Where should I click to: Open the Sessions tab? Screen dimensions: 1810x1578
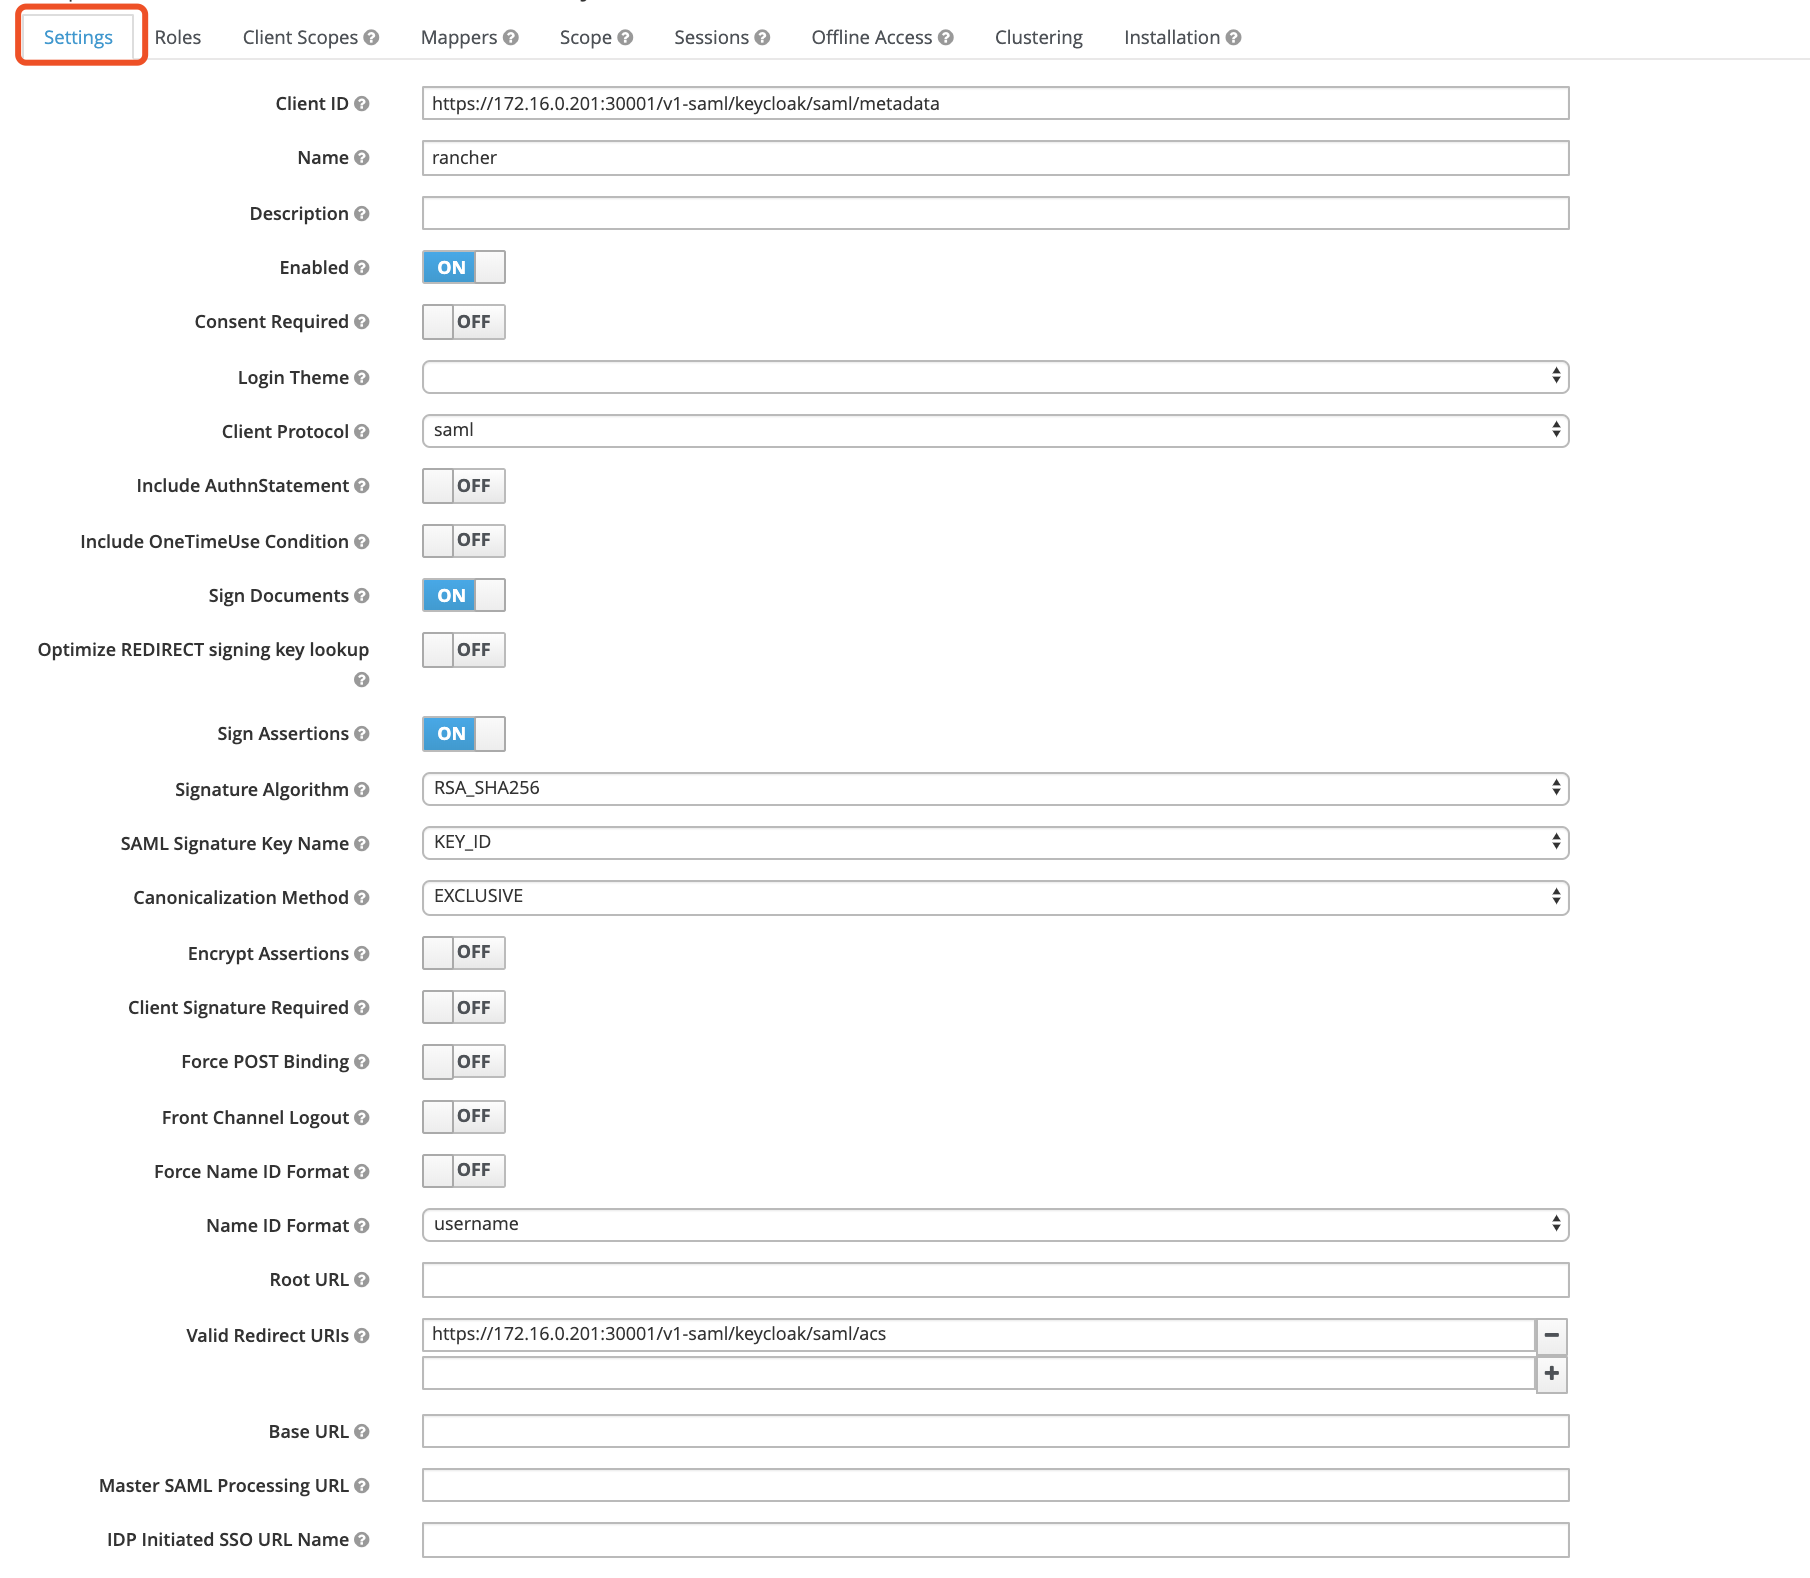(711, 38)
